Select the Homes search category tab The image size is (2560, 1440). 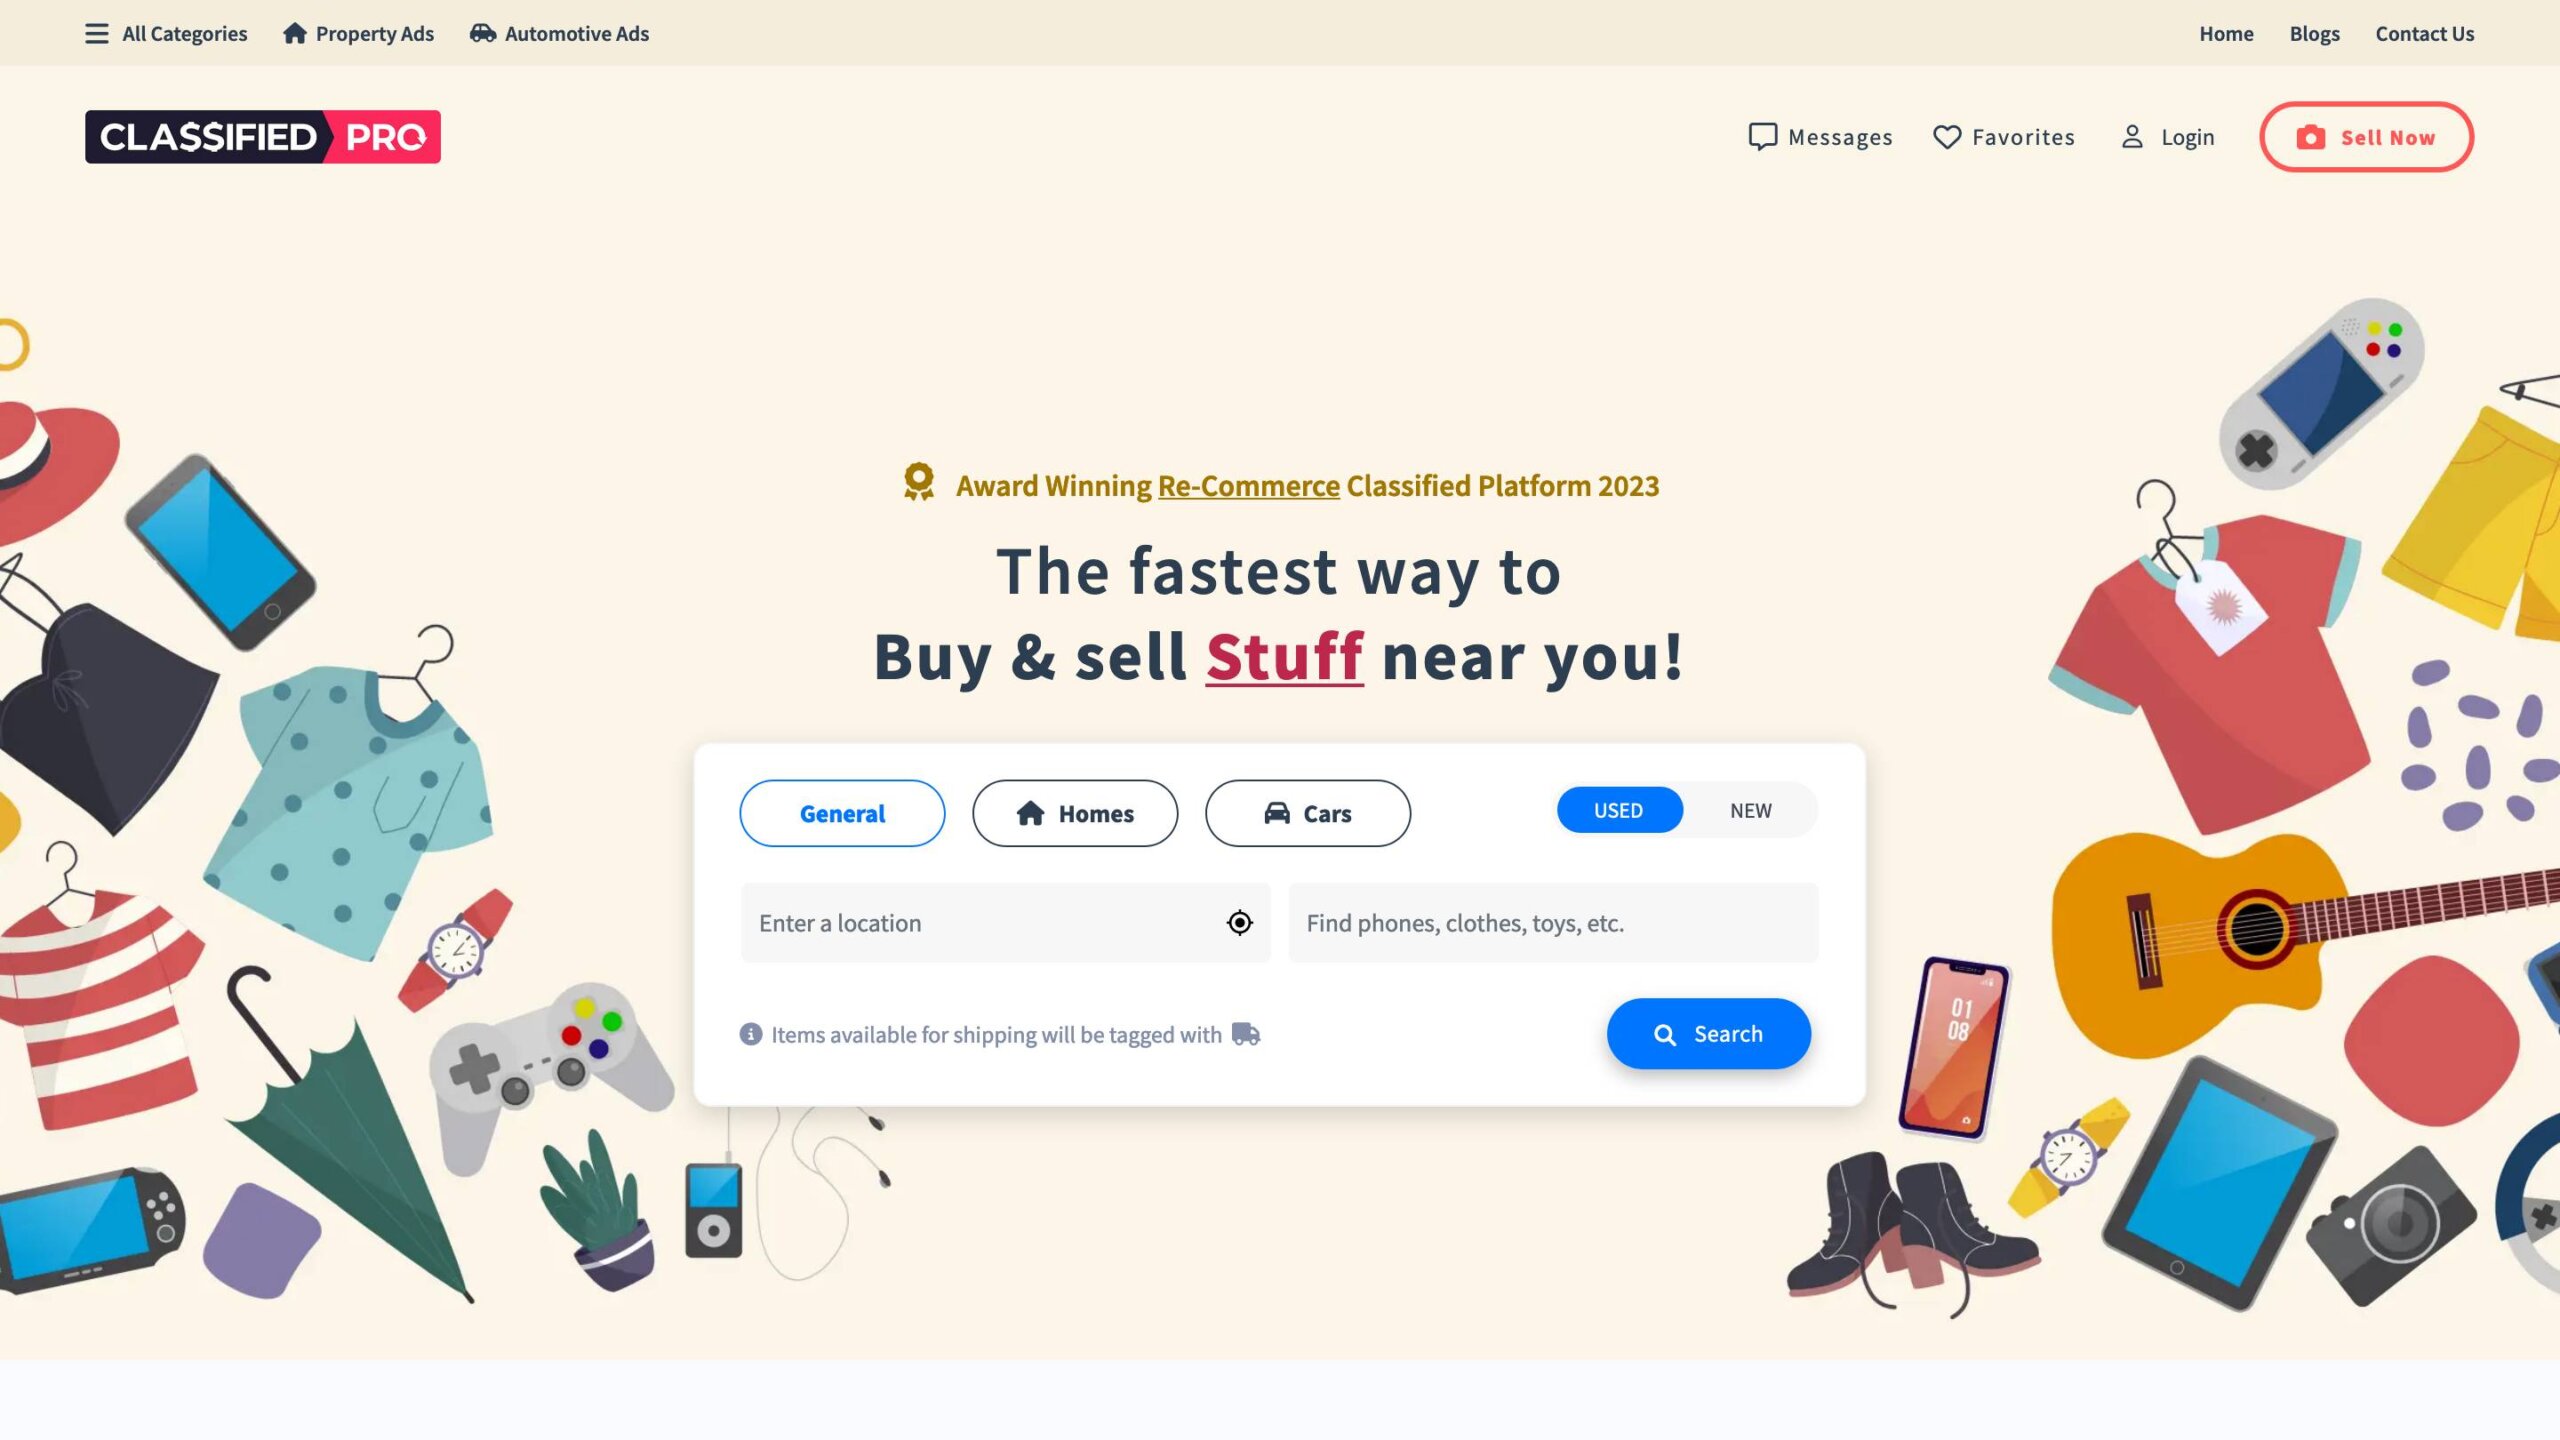(1075, 813)
